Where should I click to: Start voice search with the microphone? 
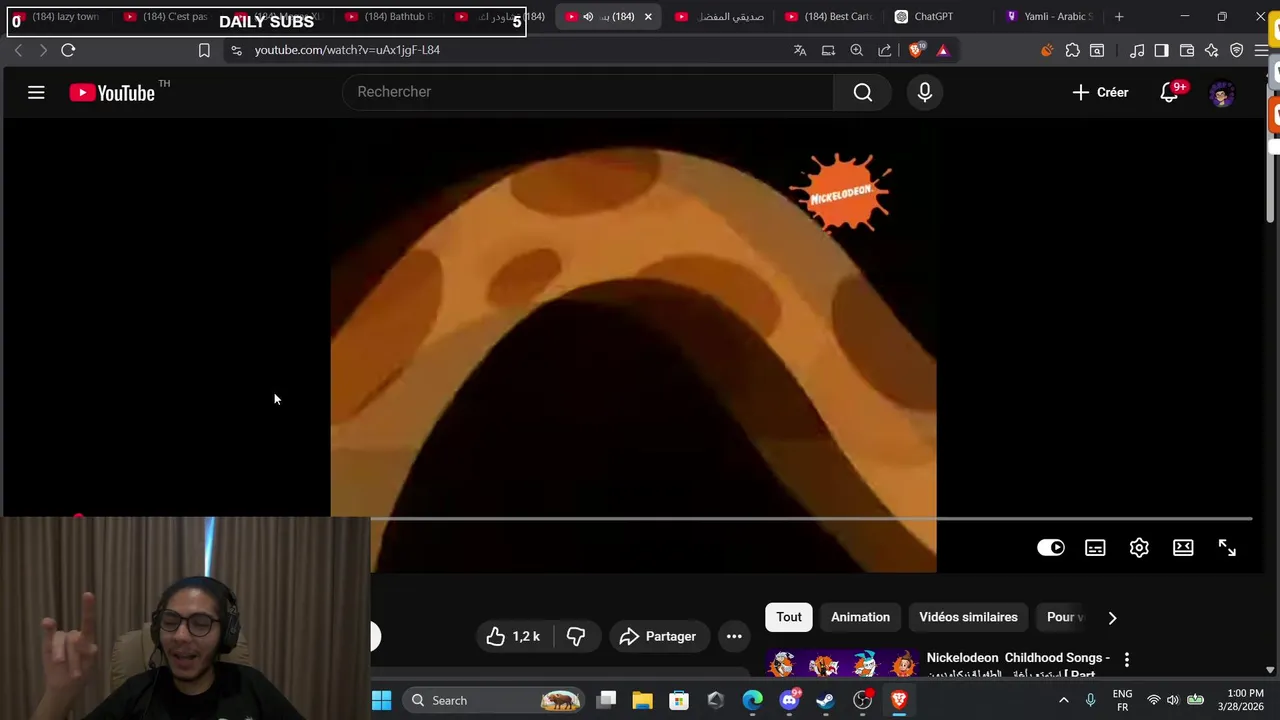tap(925, 92)
